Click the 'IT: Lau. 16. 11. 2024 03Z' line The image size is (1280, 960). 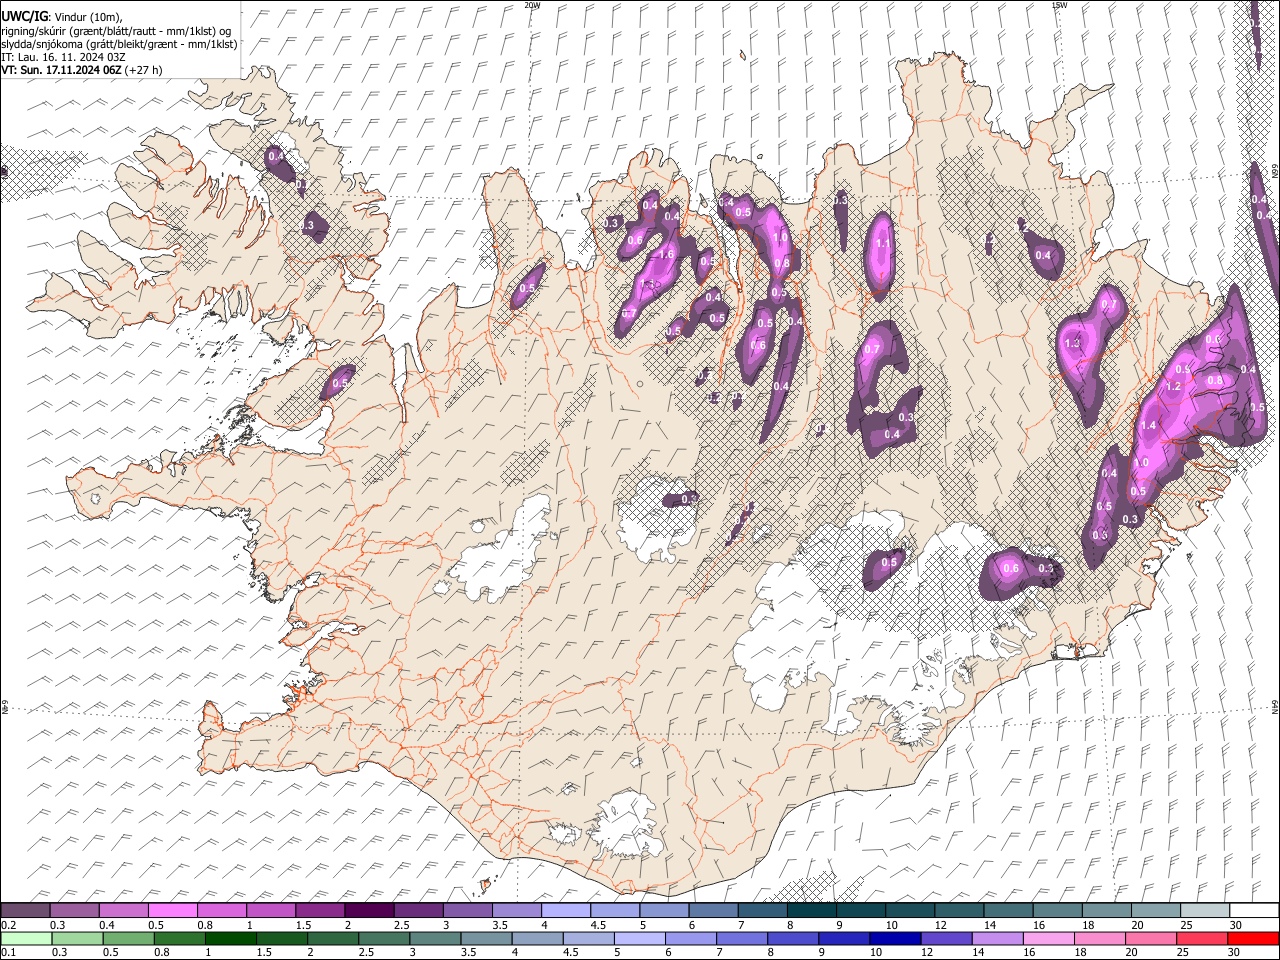63,57
